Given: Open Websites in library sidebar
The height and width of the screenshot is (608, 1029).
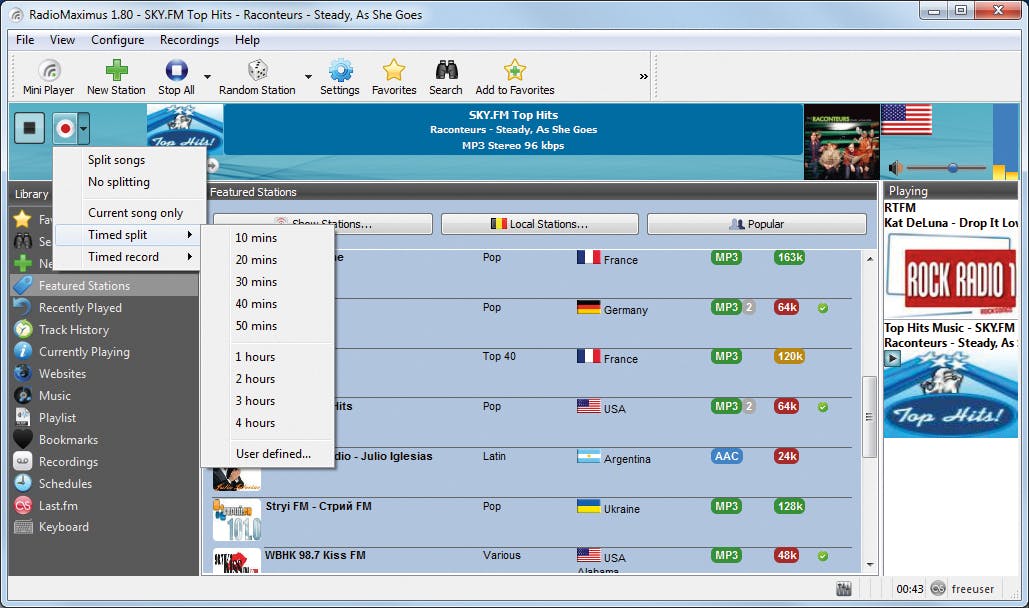Looking at the screenshot, I should pyautogui.click(x=104, y=374).
